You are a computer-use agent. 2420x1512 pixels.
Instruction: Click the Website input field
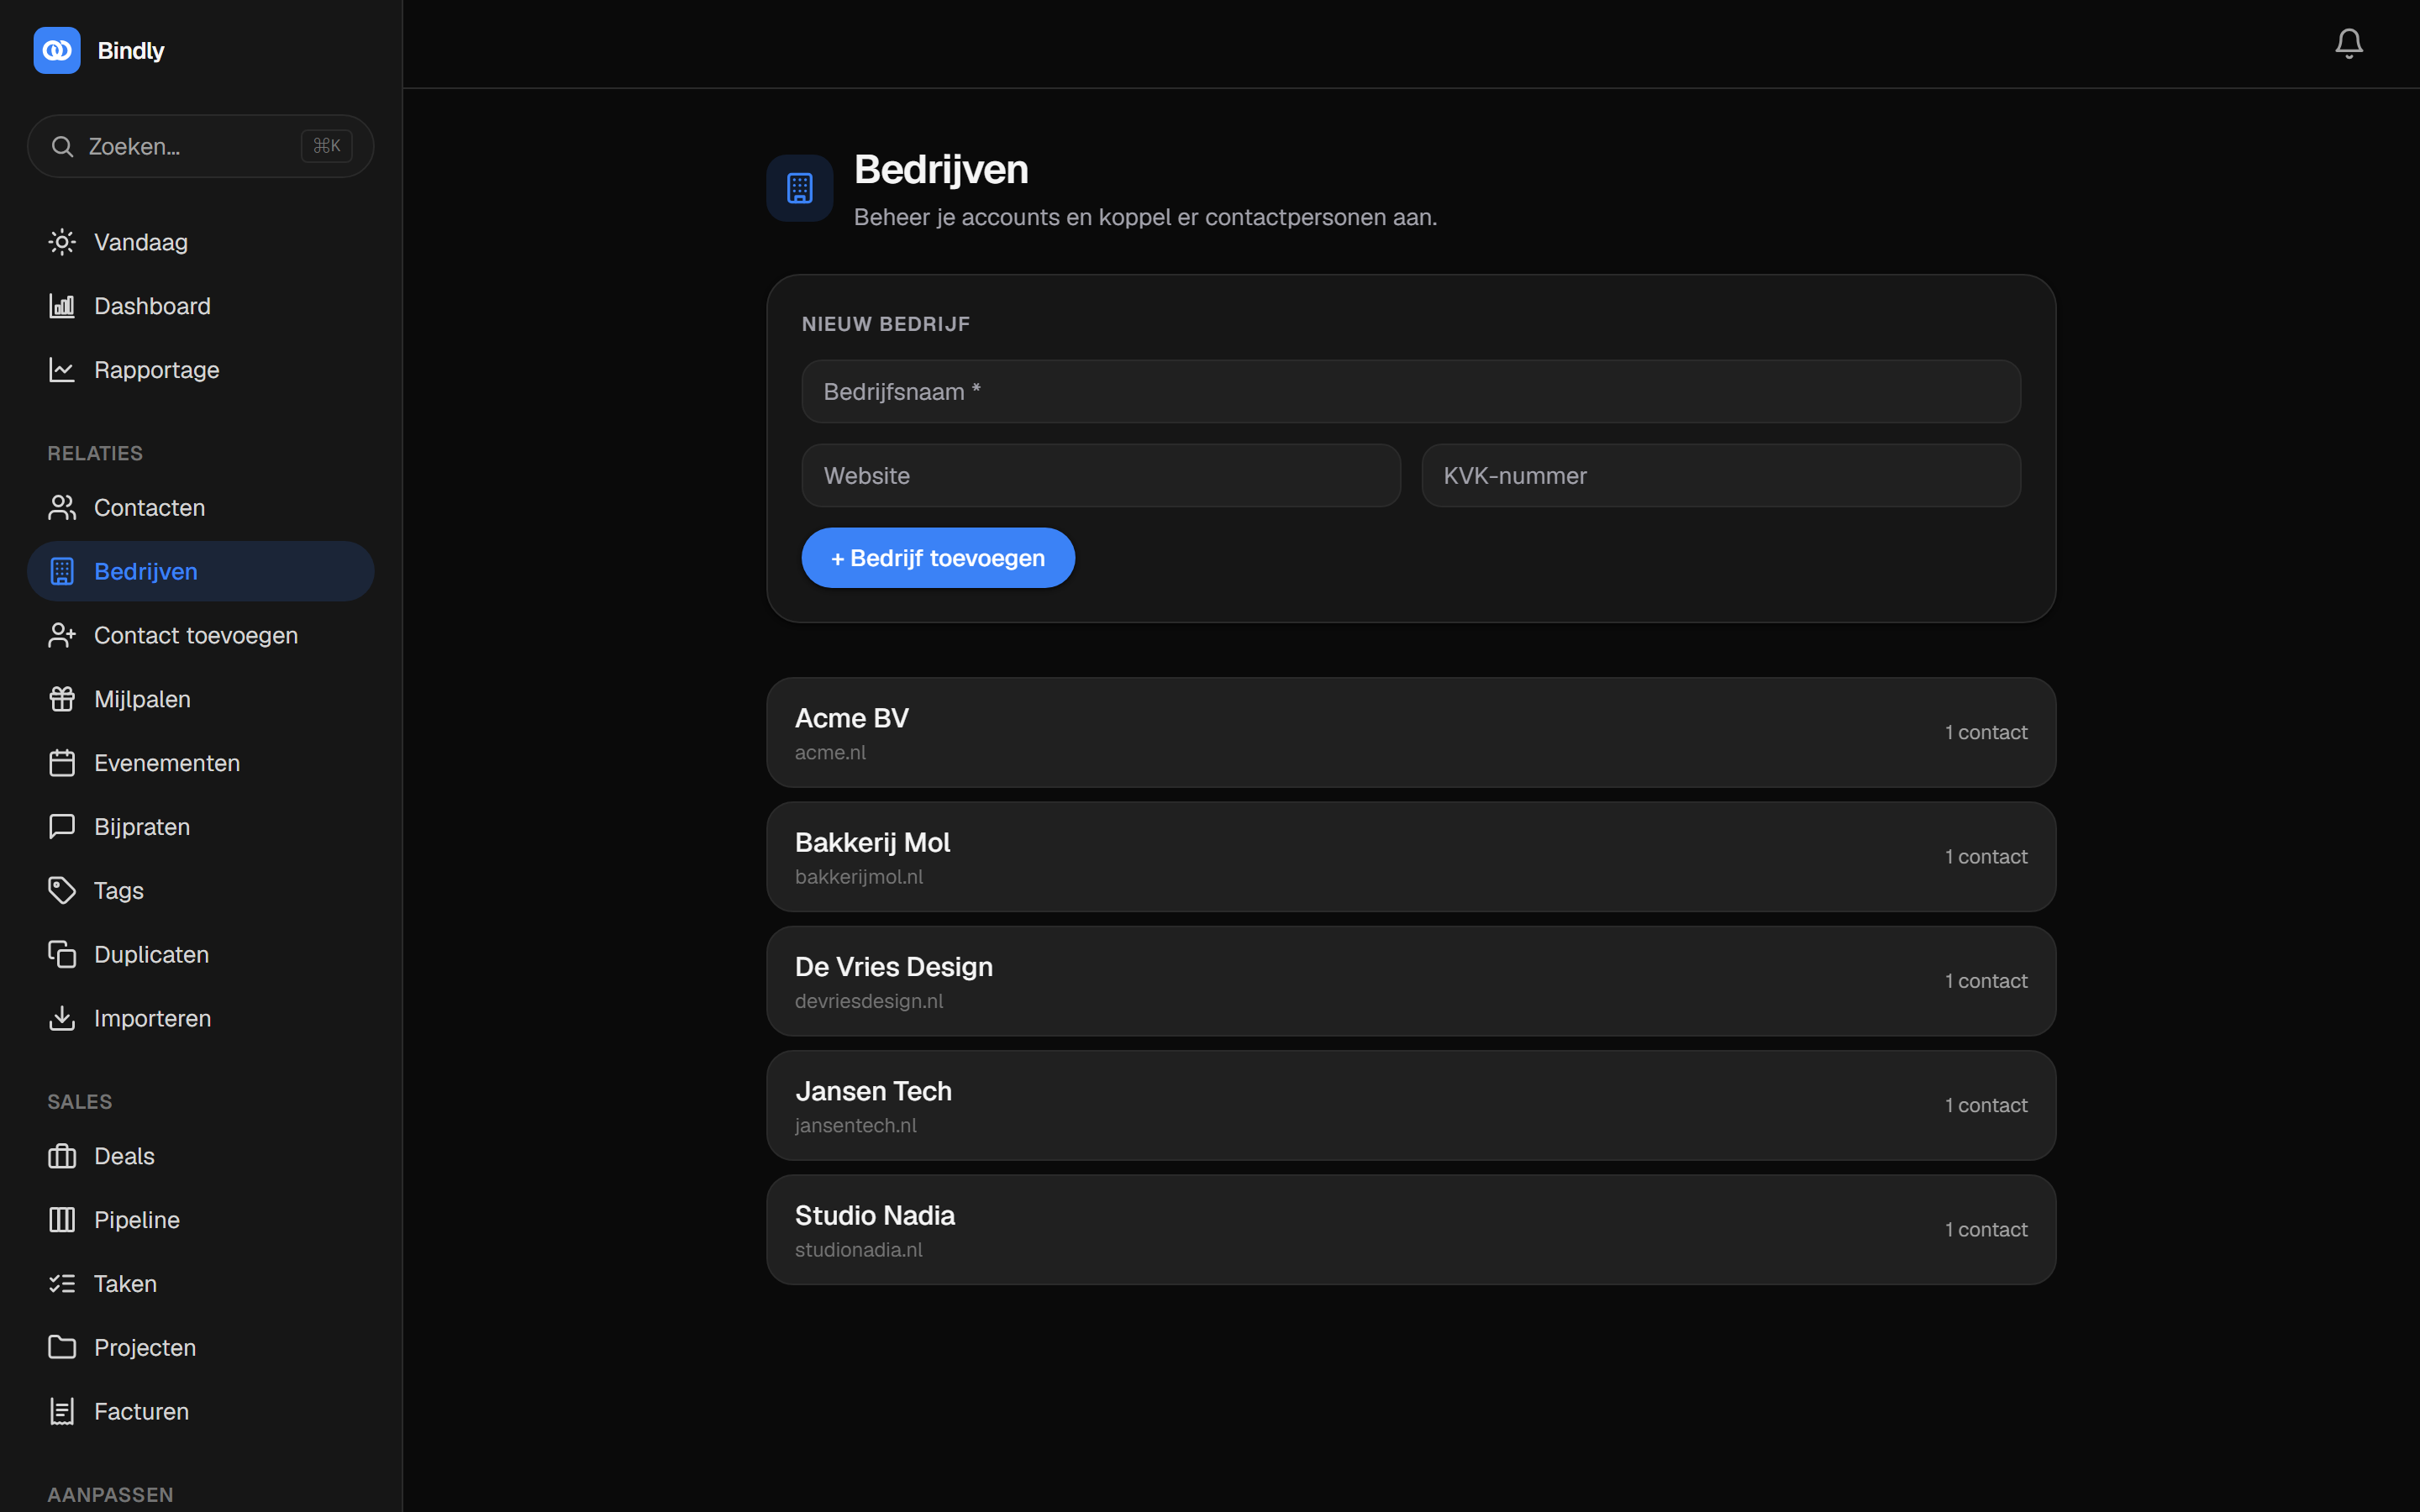point(1101,475)
